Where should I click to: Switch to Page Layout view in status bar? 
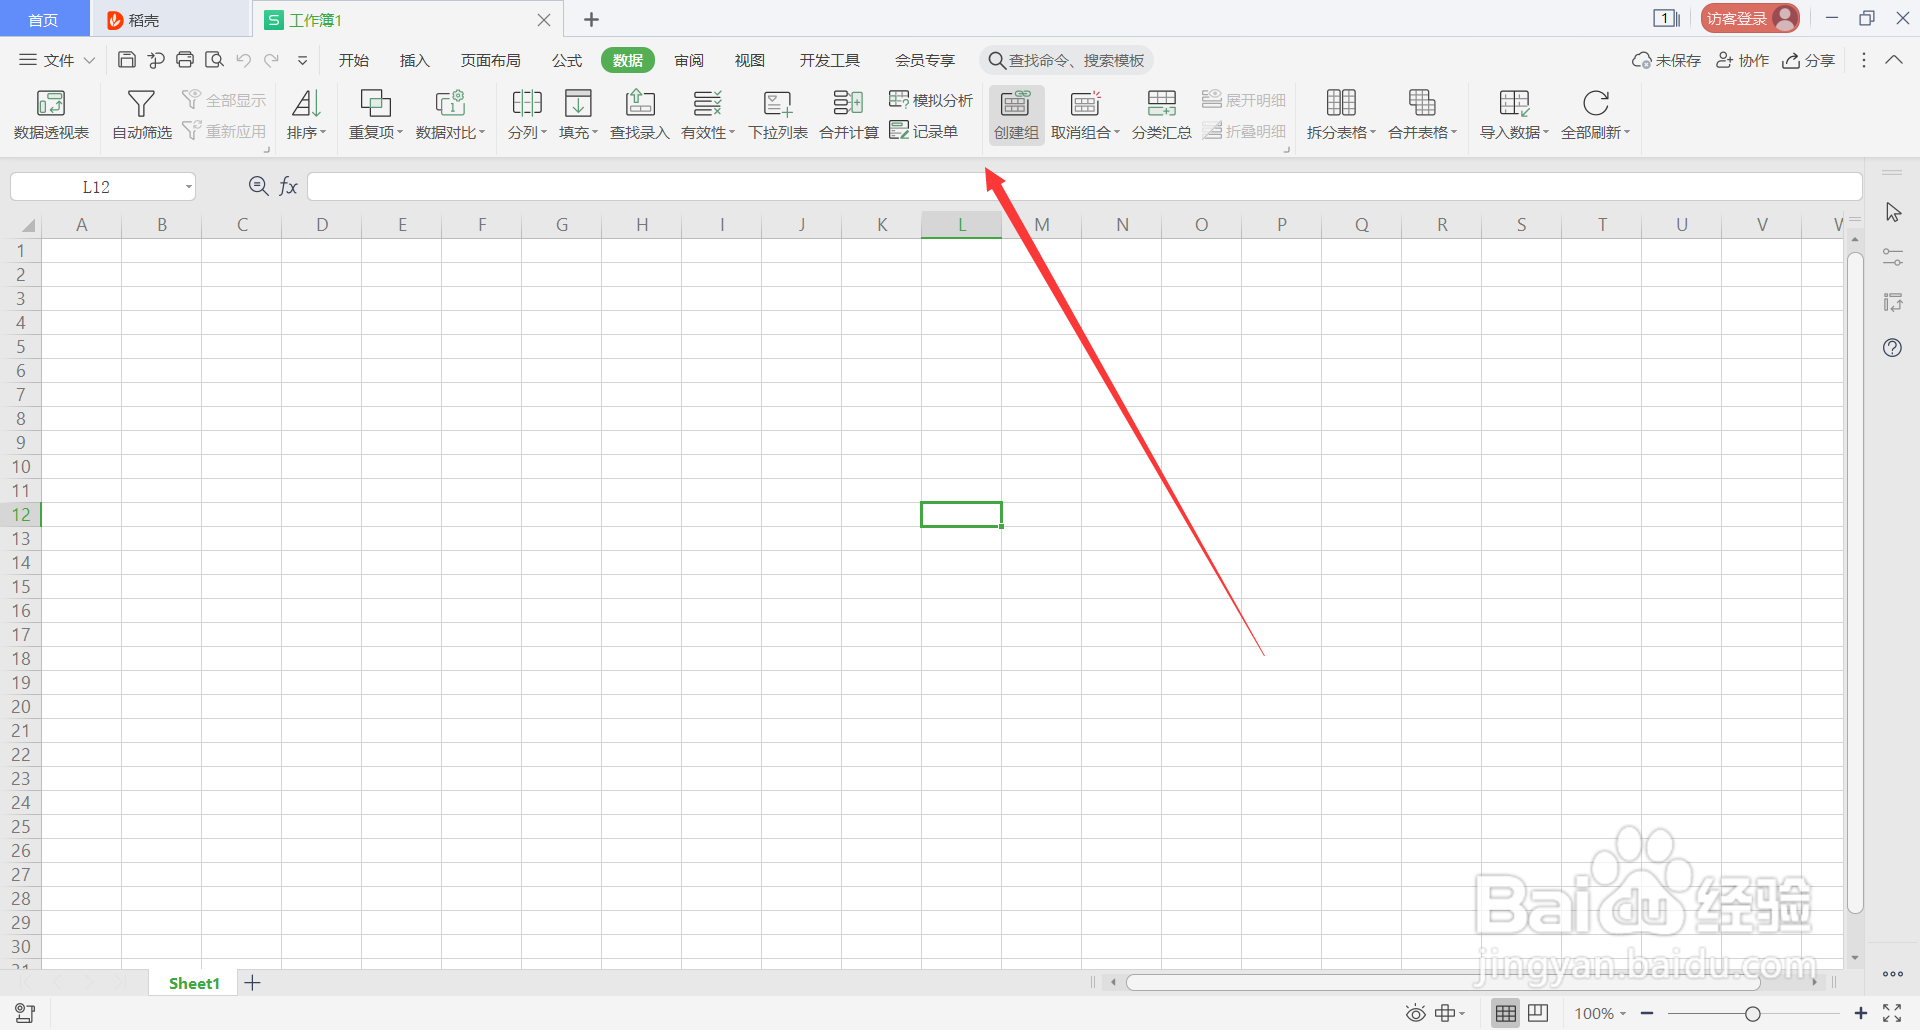(x=1538, y=1013)
